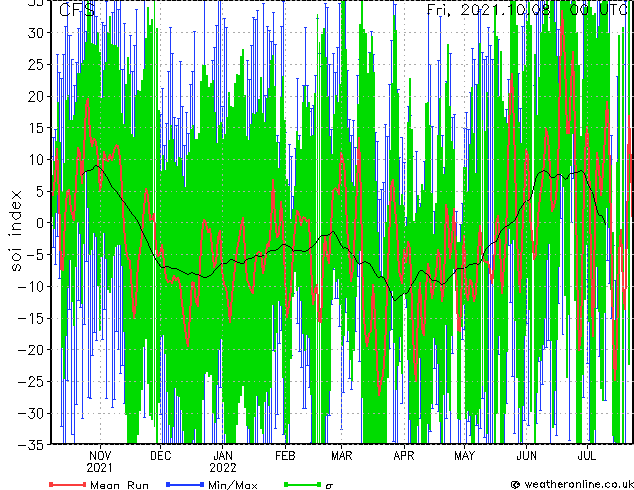Click the year label 2022
The width and height of the screenshot is (634, 490).
[222, 468]
